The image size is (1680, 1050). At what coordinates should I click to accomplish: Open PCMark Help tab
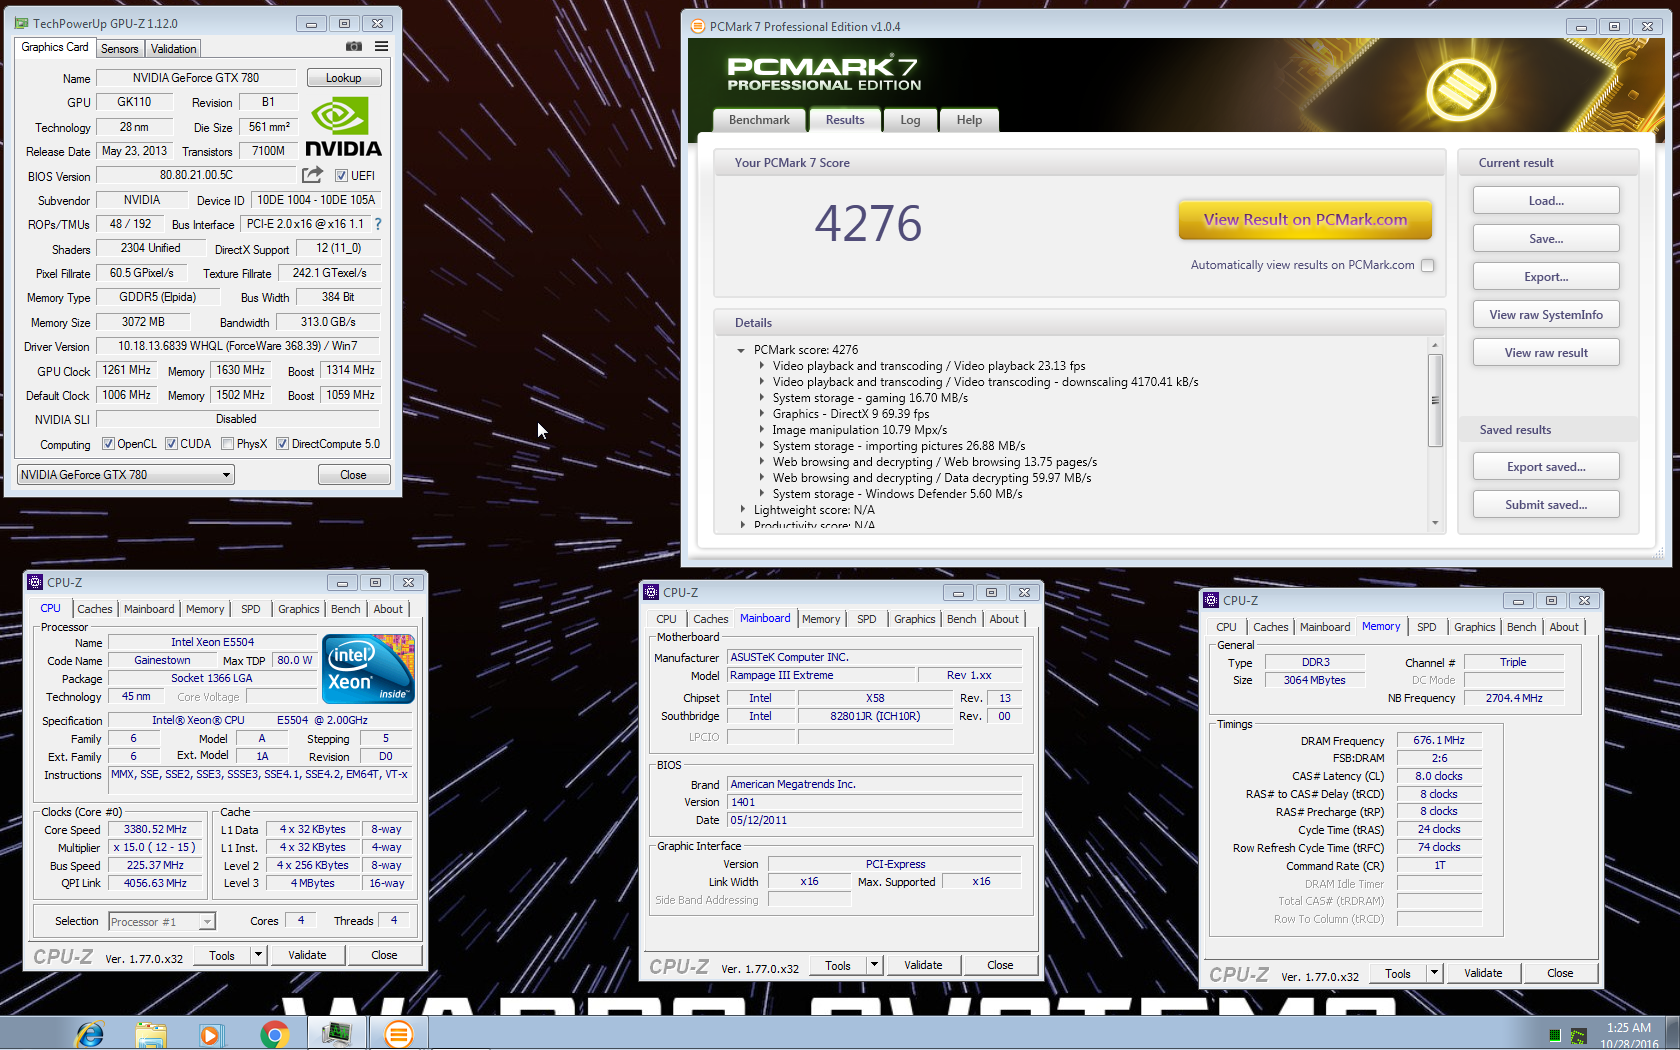pos(969,120)
